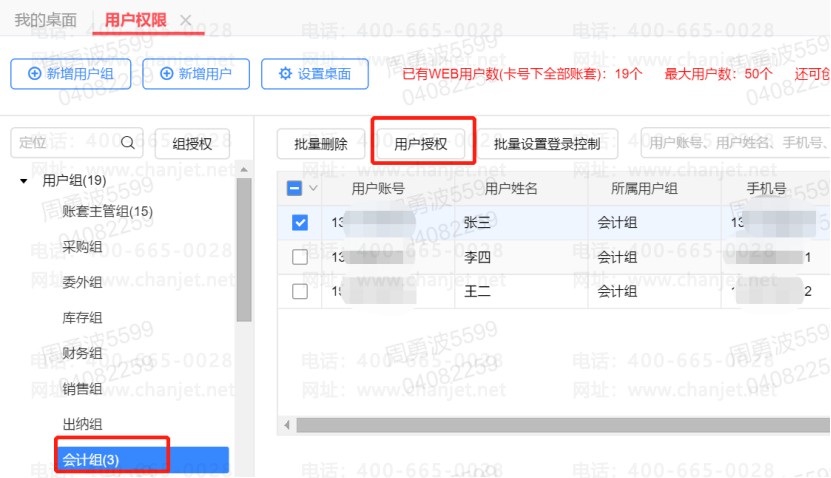
Task: Click the group tree vertical scrollbar thumb
Action: click(244, 250)
